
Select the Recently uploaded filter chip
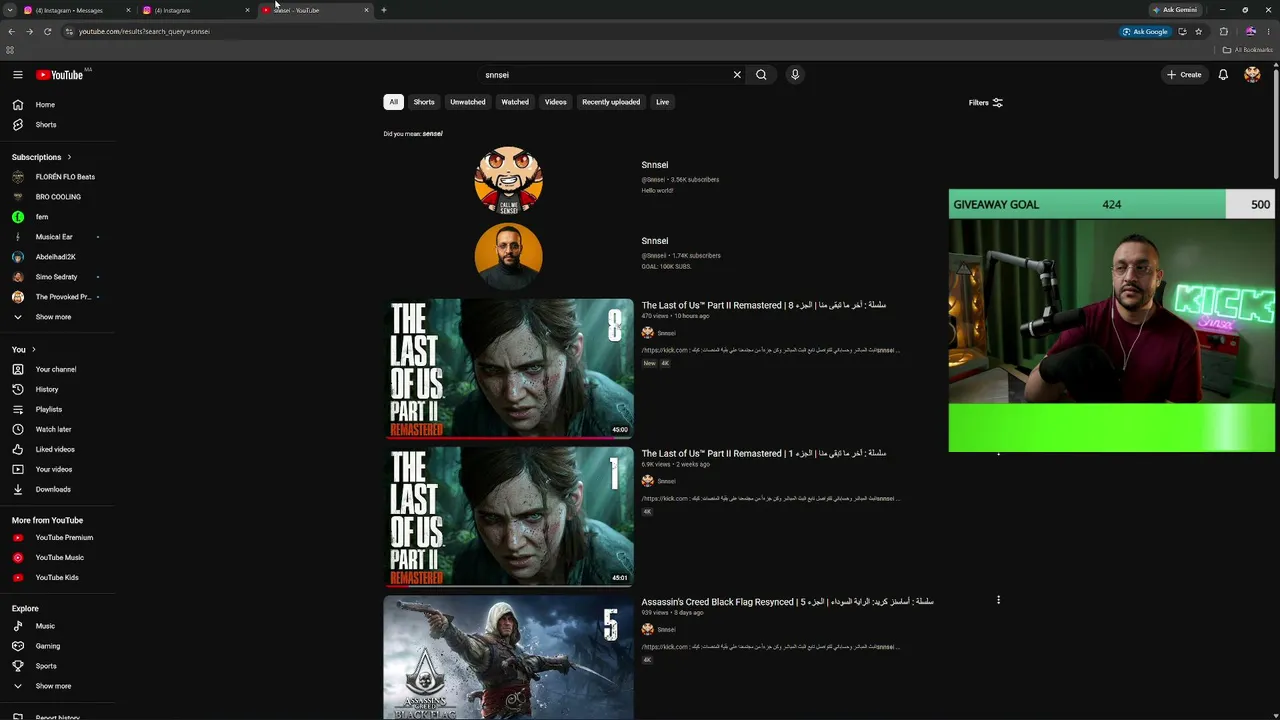click(x=611, y=102)
